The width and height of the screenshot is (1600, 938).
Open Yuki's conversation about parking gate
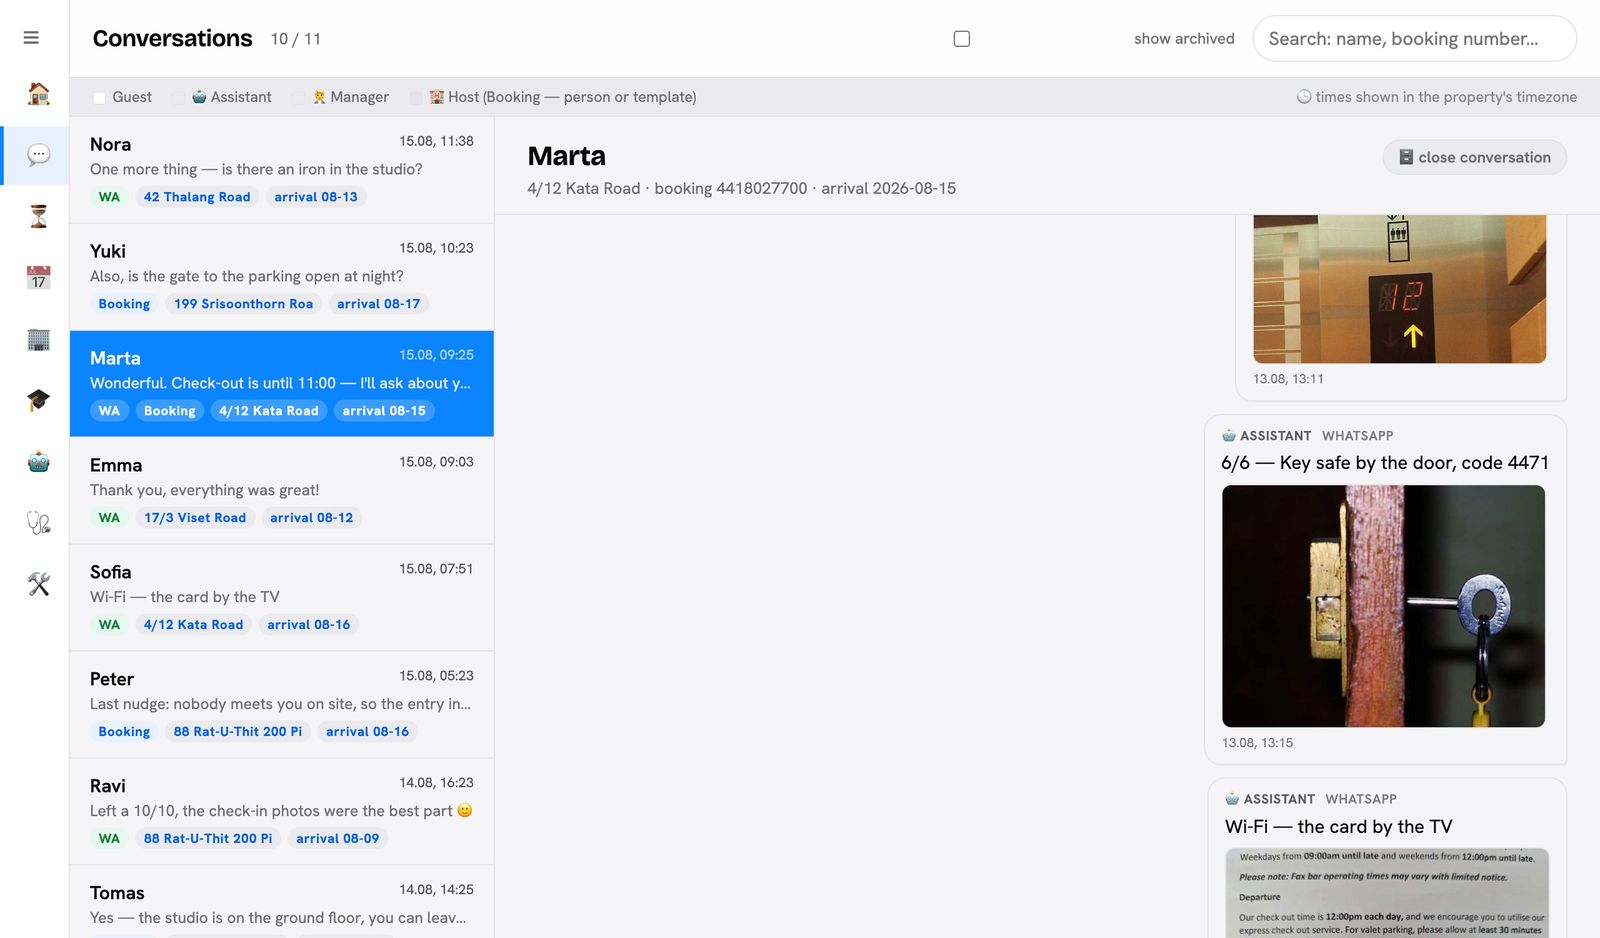tap(282, 277)
